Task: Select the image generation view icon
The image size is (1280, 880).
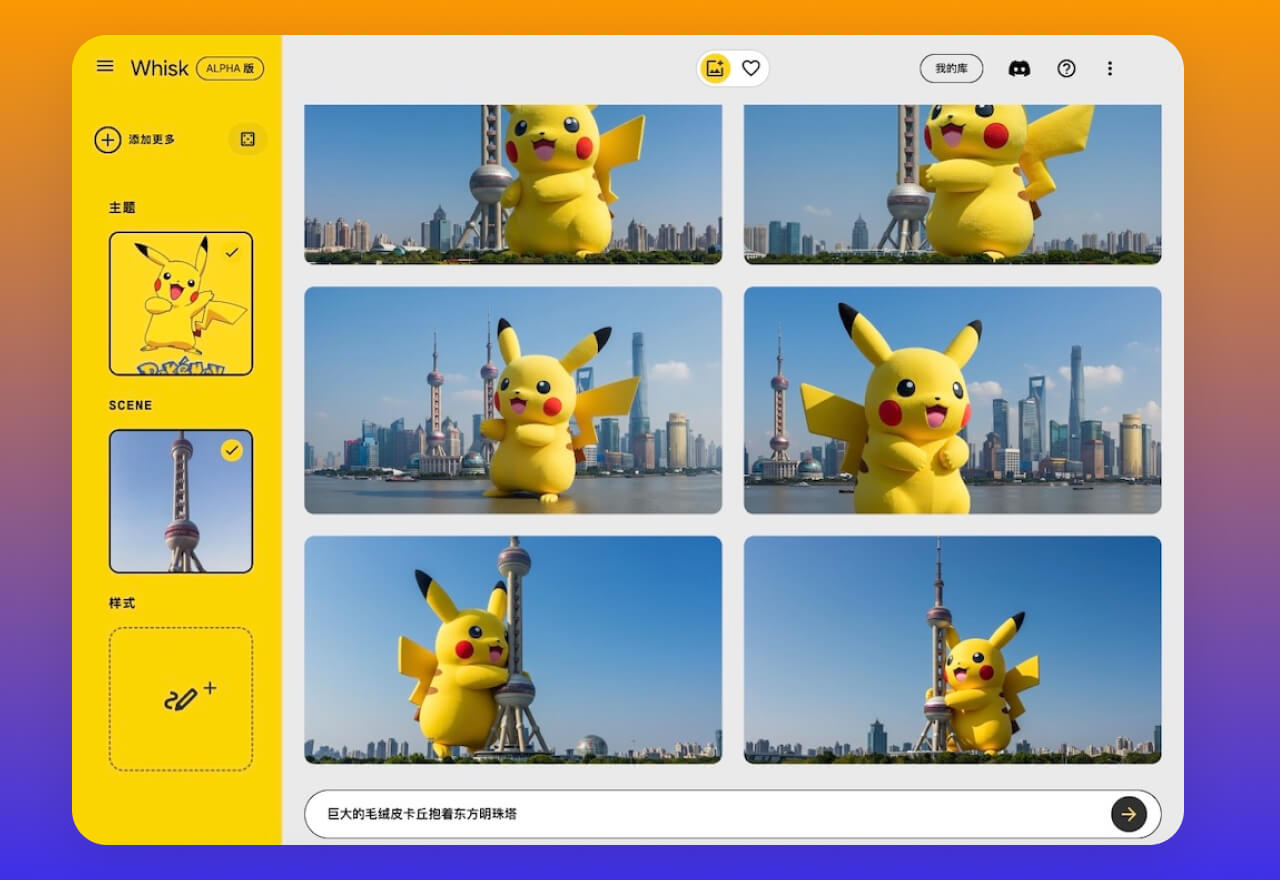Action: [x=715, y=68]
